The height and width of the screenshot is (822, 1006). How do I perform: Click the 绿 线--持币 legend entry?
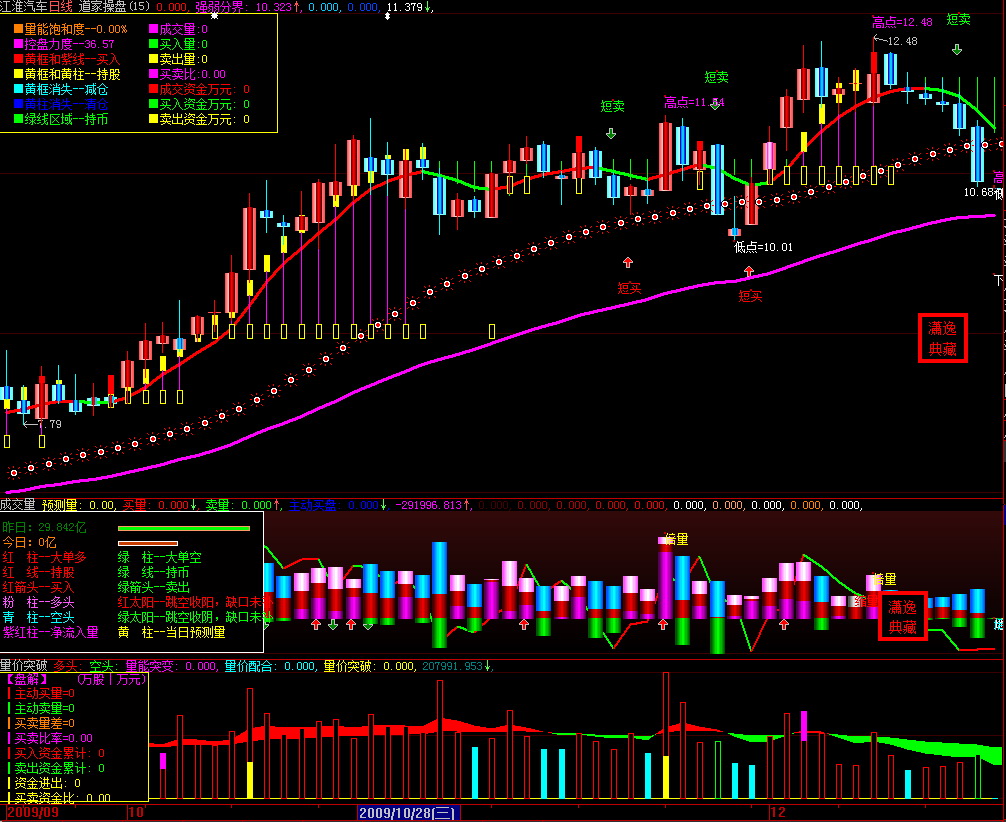(154, 572)
